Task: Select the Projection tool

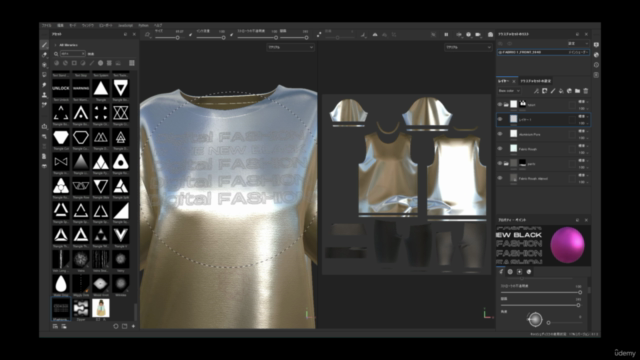Action: 44,65
